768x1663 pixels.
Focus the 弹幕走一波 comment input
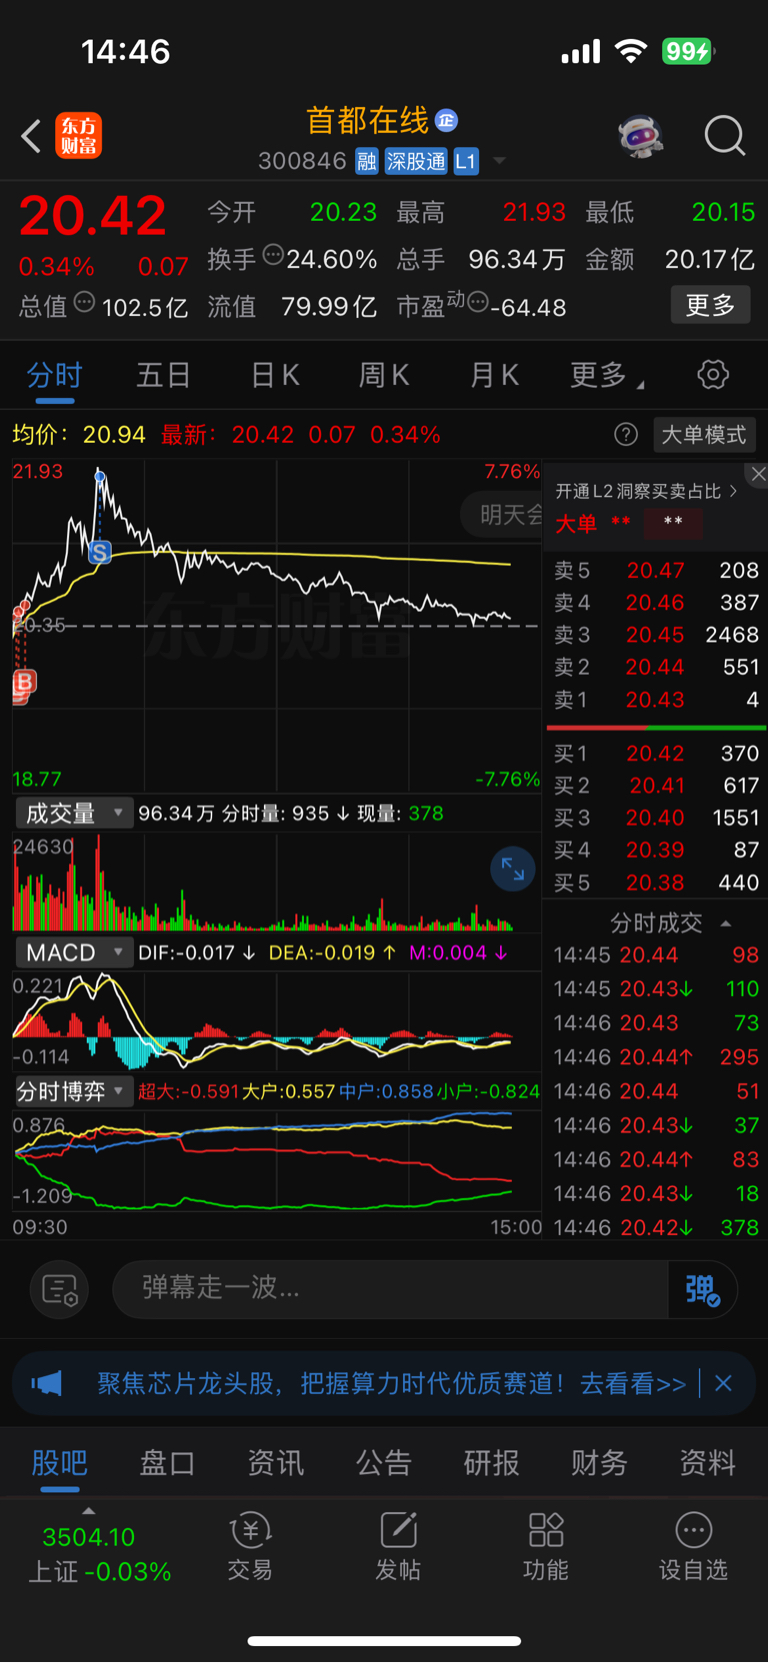coord(390,1288)
